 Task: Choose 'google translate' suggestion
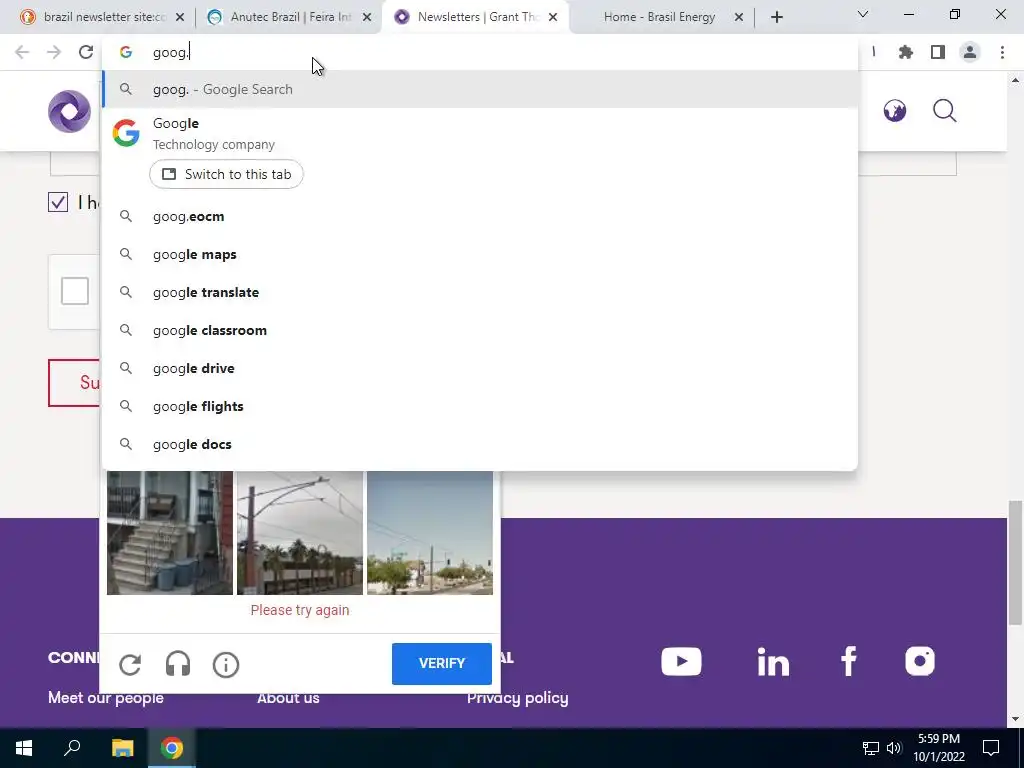click(x=479, y=293)
